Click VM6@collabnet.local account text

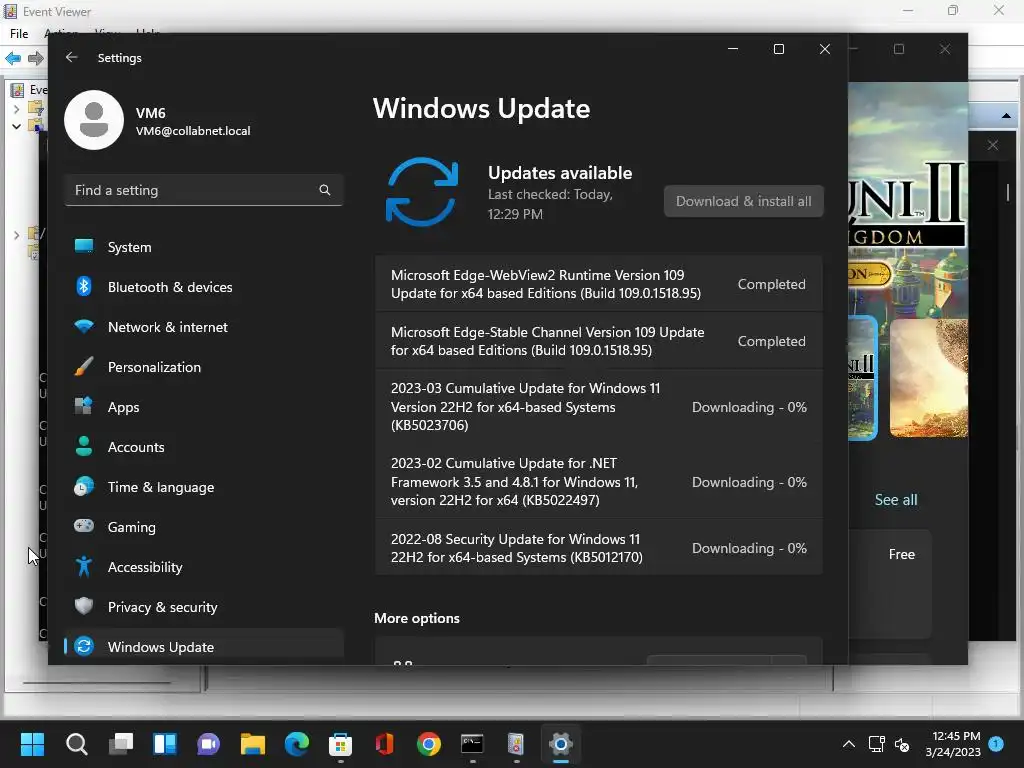pyautogui.click(x=193, y=131)
